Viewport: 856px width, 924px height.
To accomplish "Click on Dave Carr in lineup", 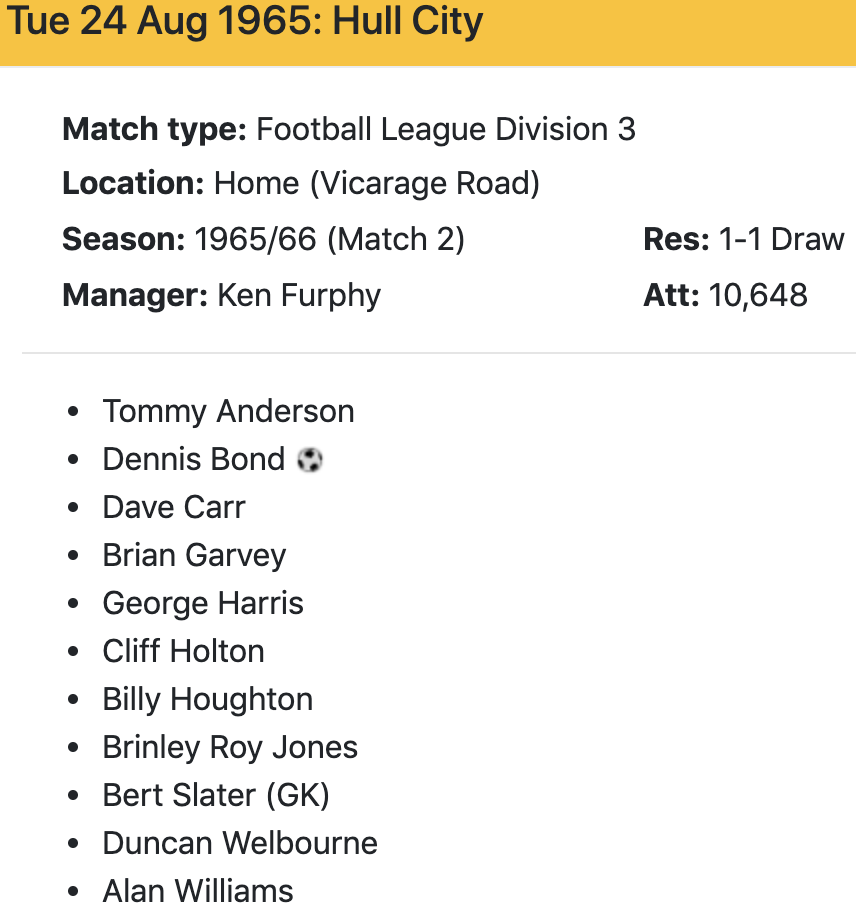I will 173,507.
